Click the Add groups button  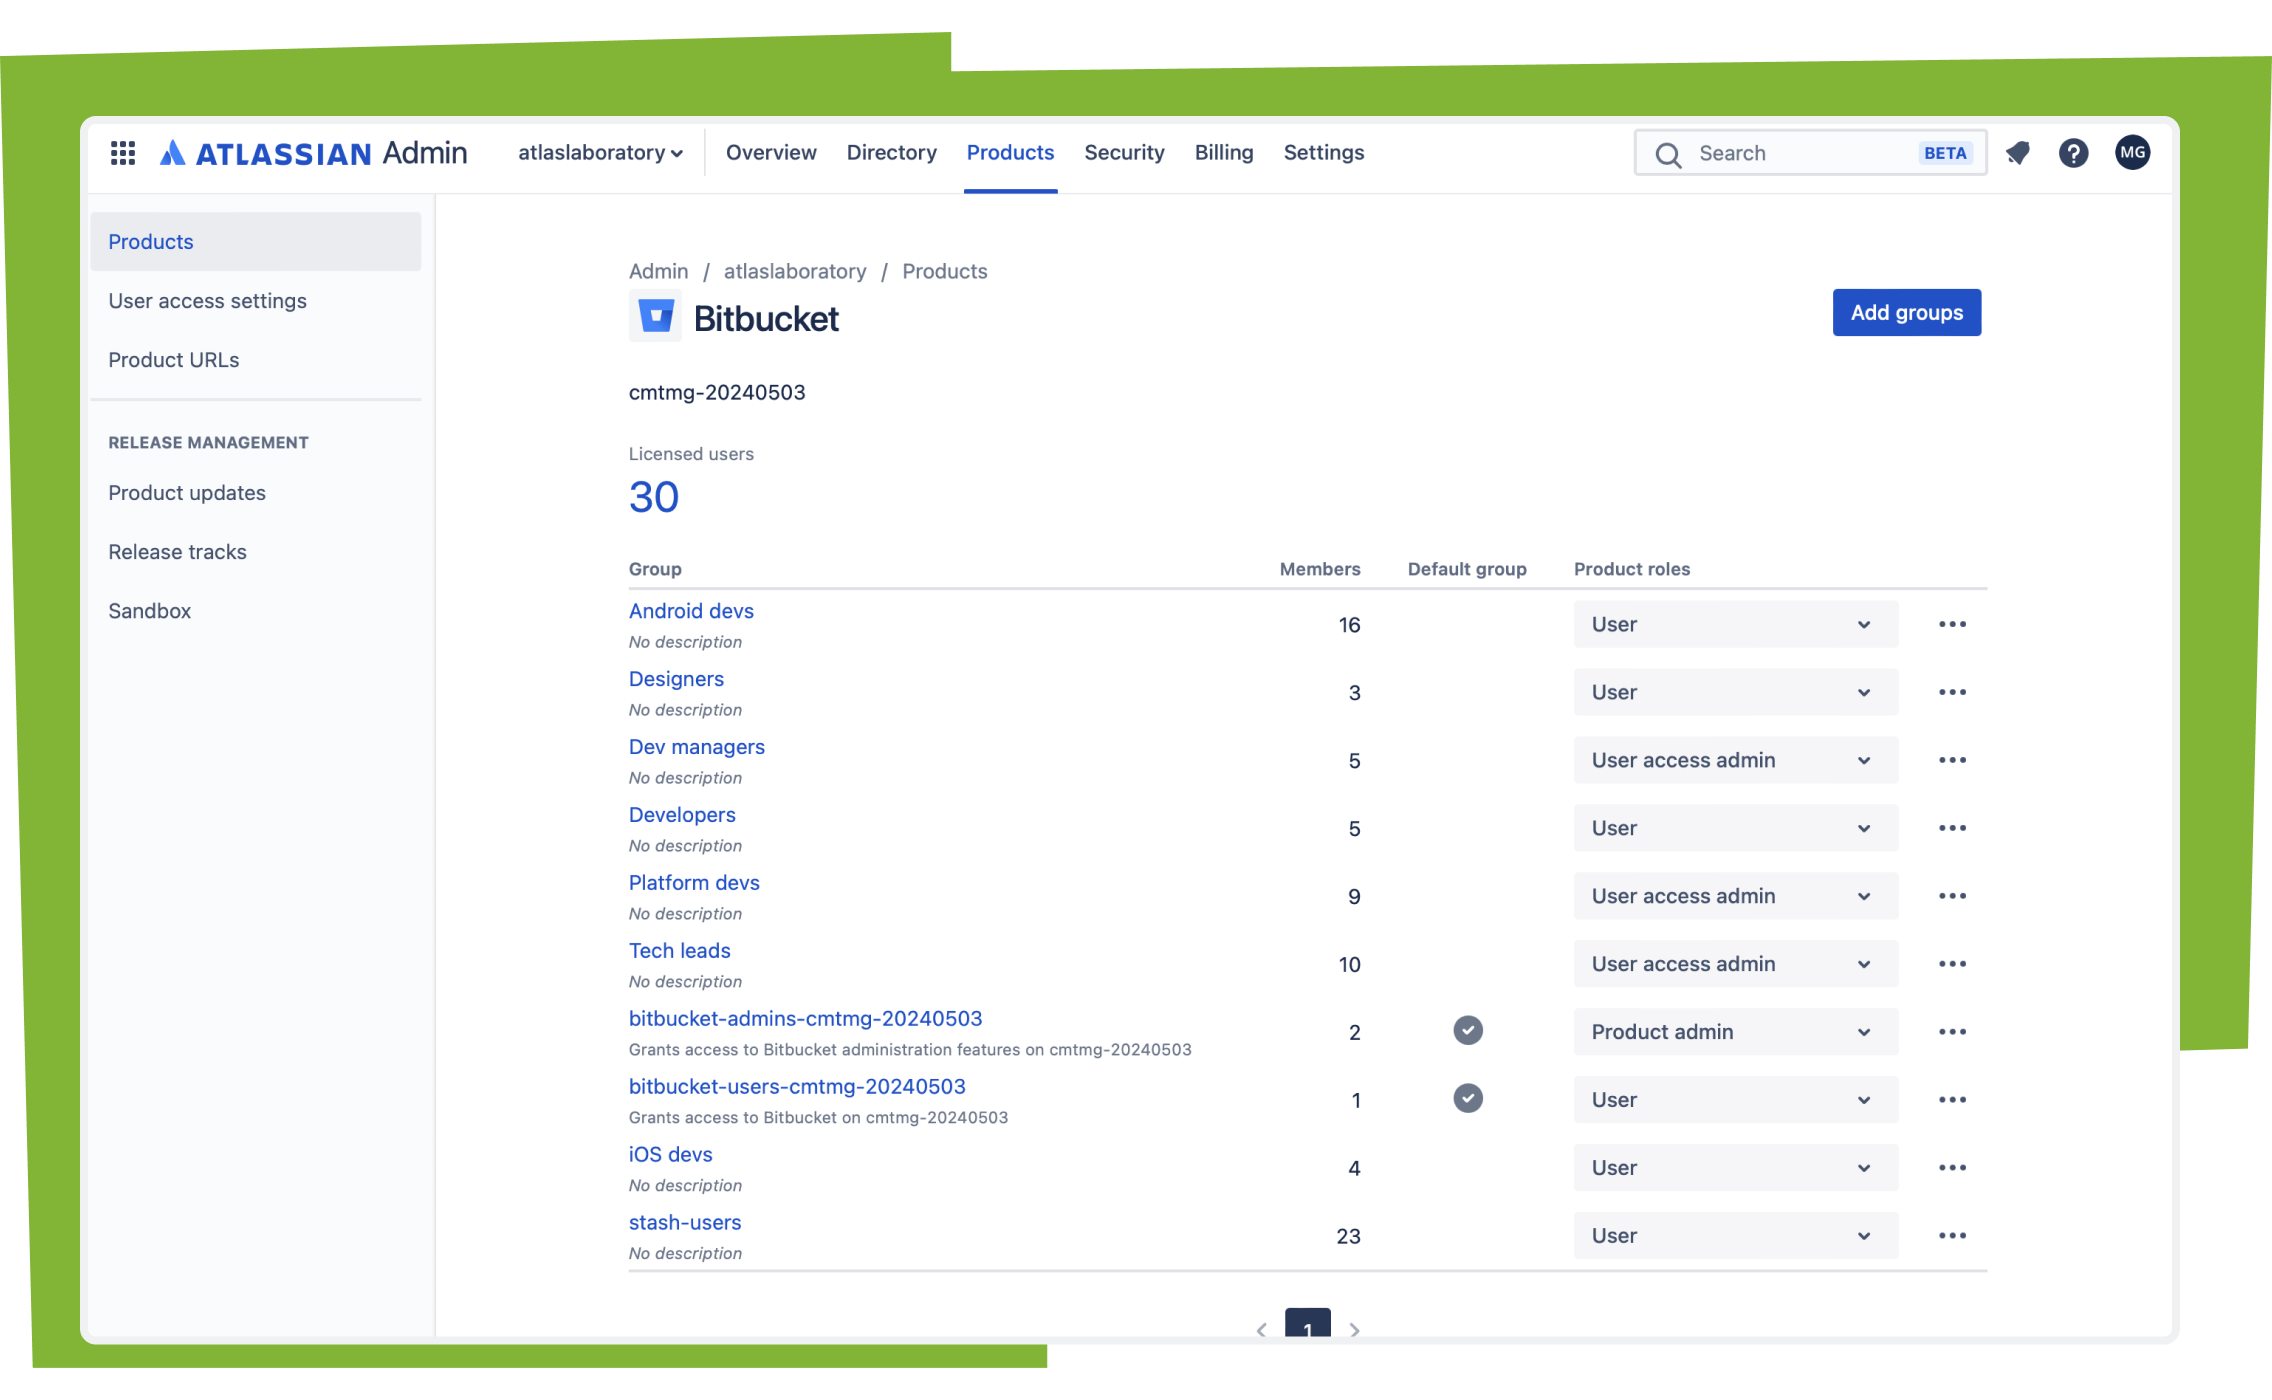tap(1907, 311)
